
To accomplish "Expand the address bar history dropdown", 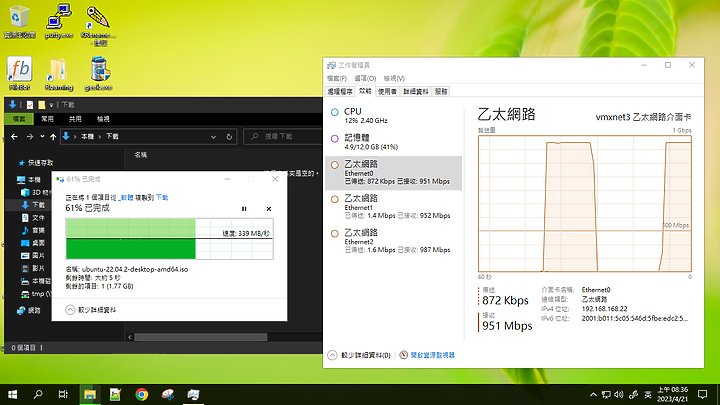I will click(x=213, y=137).
